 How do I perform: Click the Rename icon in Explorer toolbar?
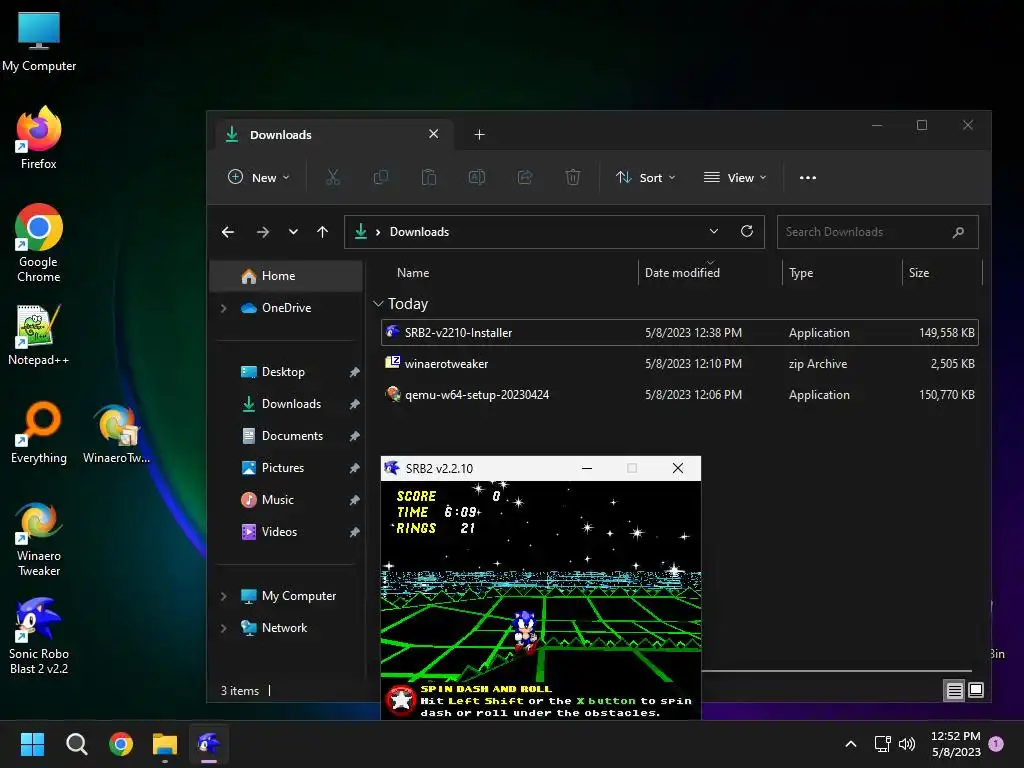(x=477, y=177)
